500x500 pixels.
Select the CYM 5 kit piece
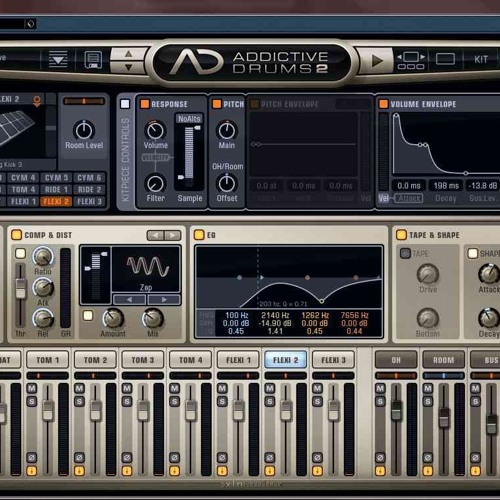tap(56, 178)
